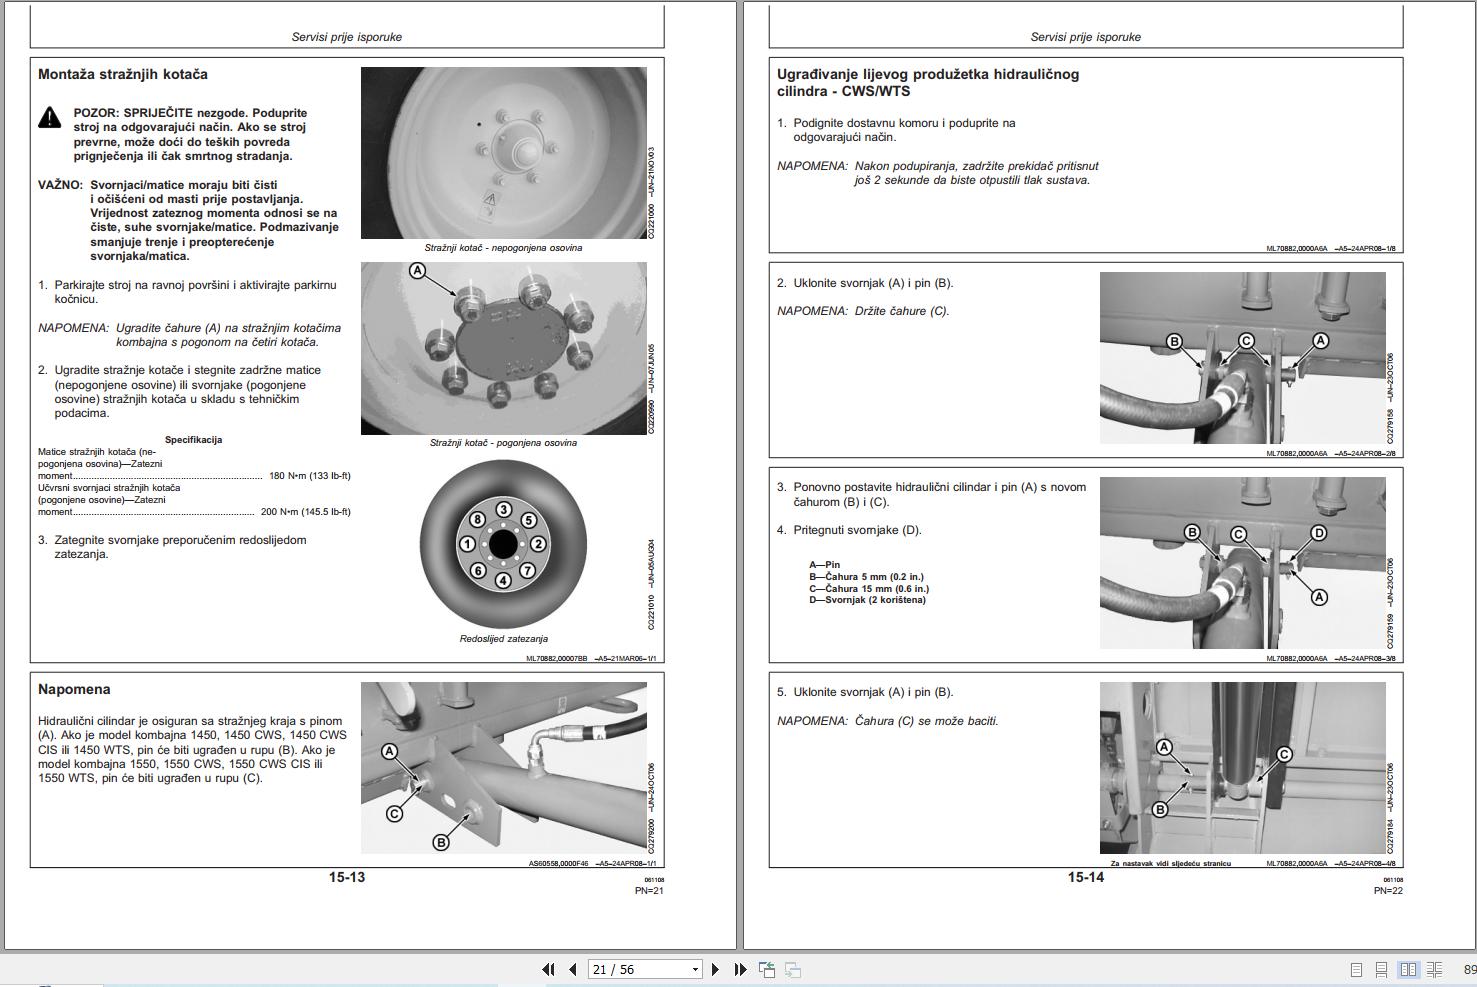The height and width of the screenshot is (987, 1477).
Task: Click the previous view navigation icon
Action: [767, 969]
